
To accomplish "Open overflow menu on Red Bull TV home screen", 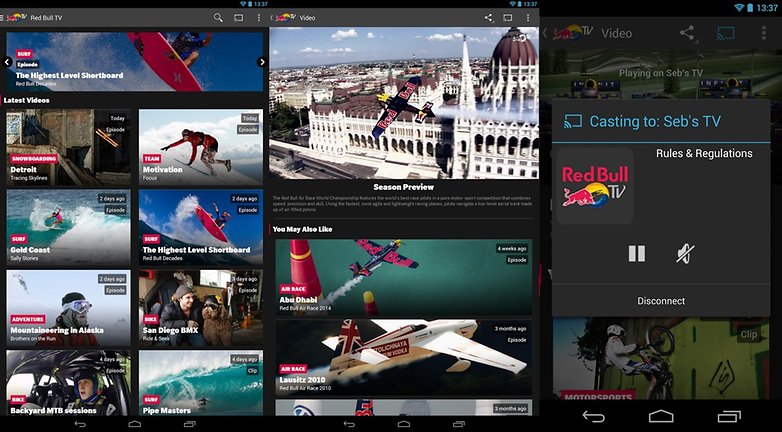I will 258,17.
